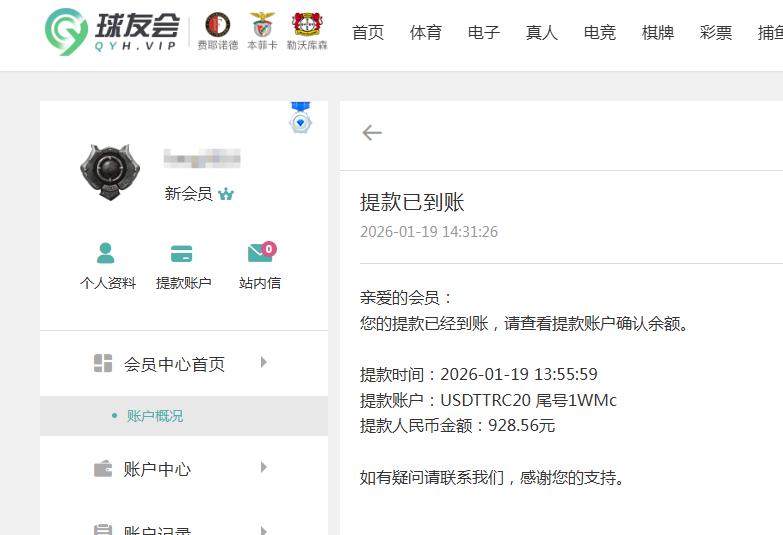Click the crown icon beside 新会员

(x=226, y=194)
